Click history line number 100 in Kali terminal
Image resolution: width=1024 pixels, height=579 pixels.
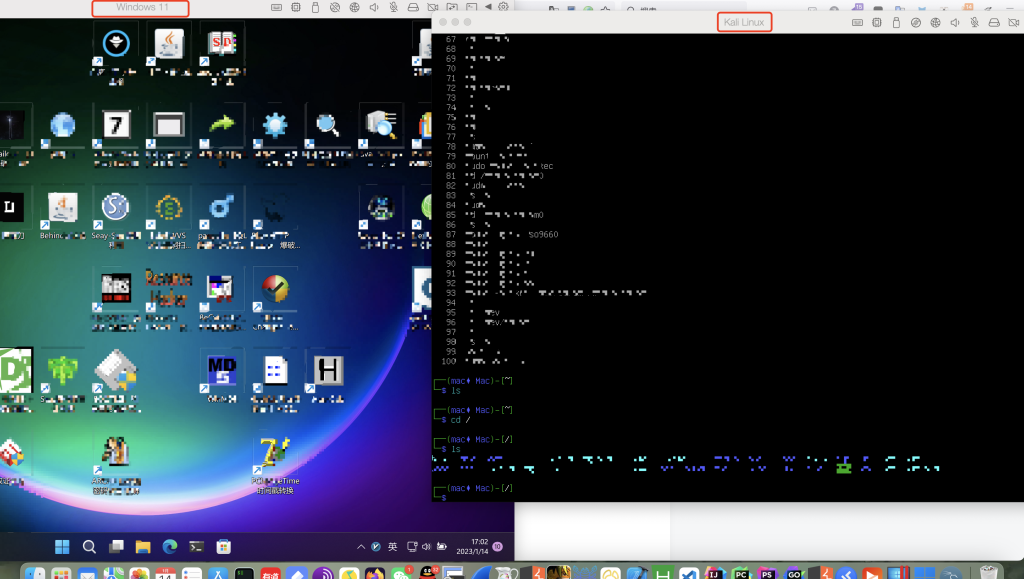[449, 361]
